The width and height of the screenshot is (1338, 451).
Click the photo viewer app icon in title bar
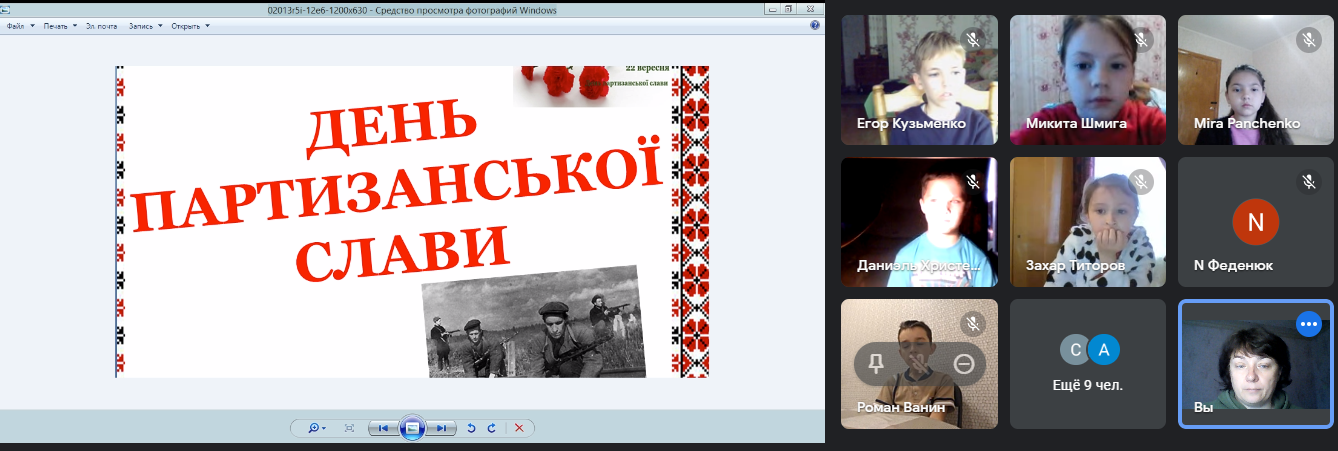coord(5,9)
